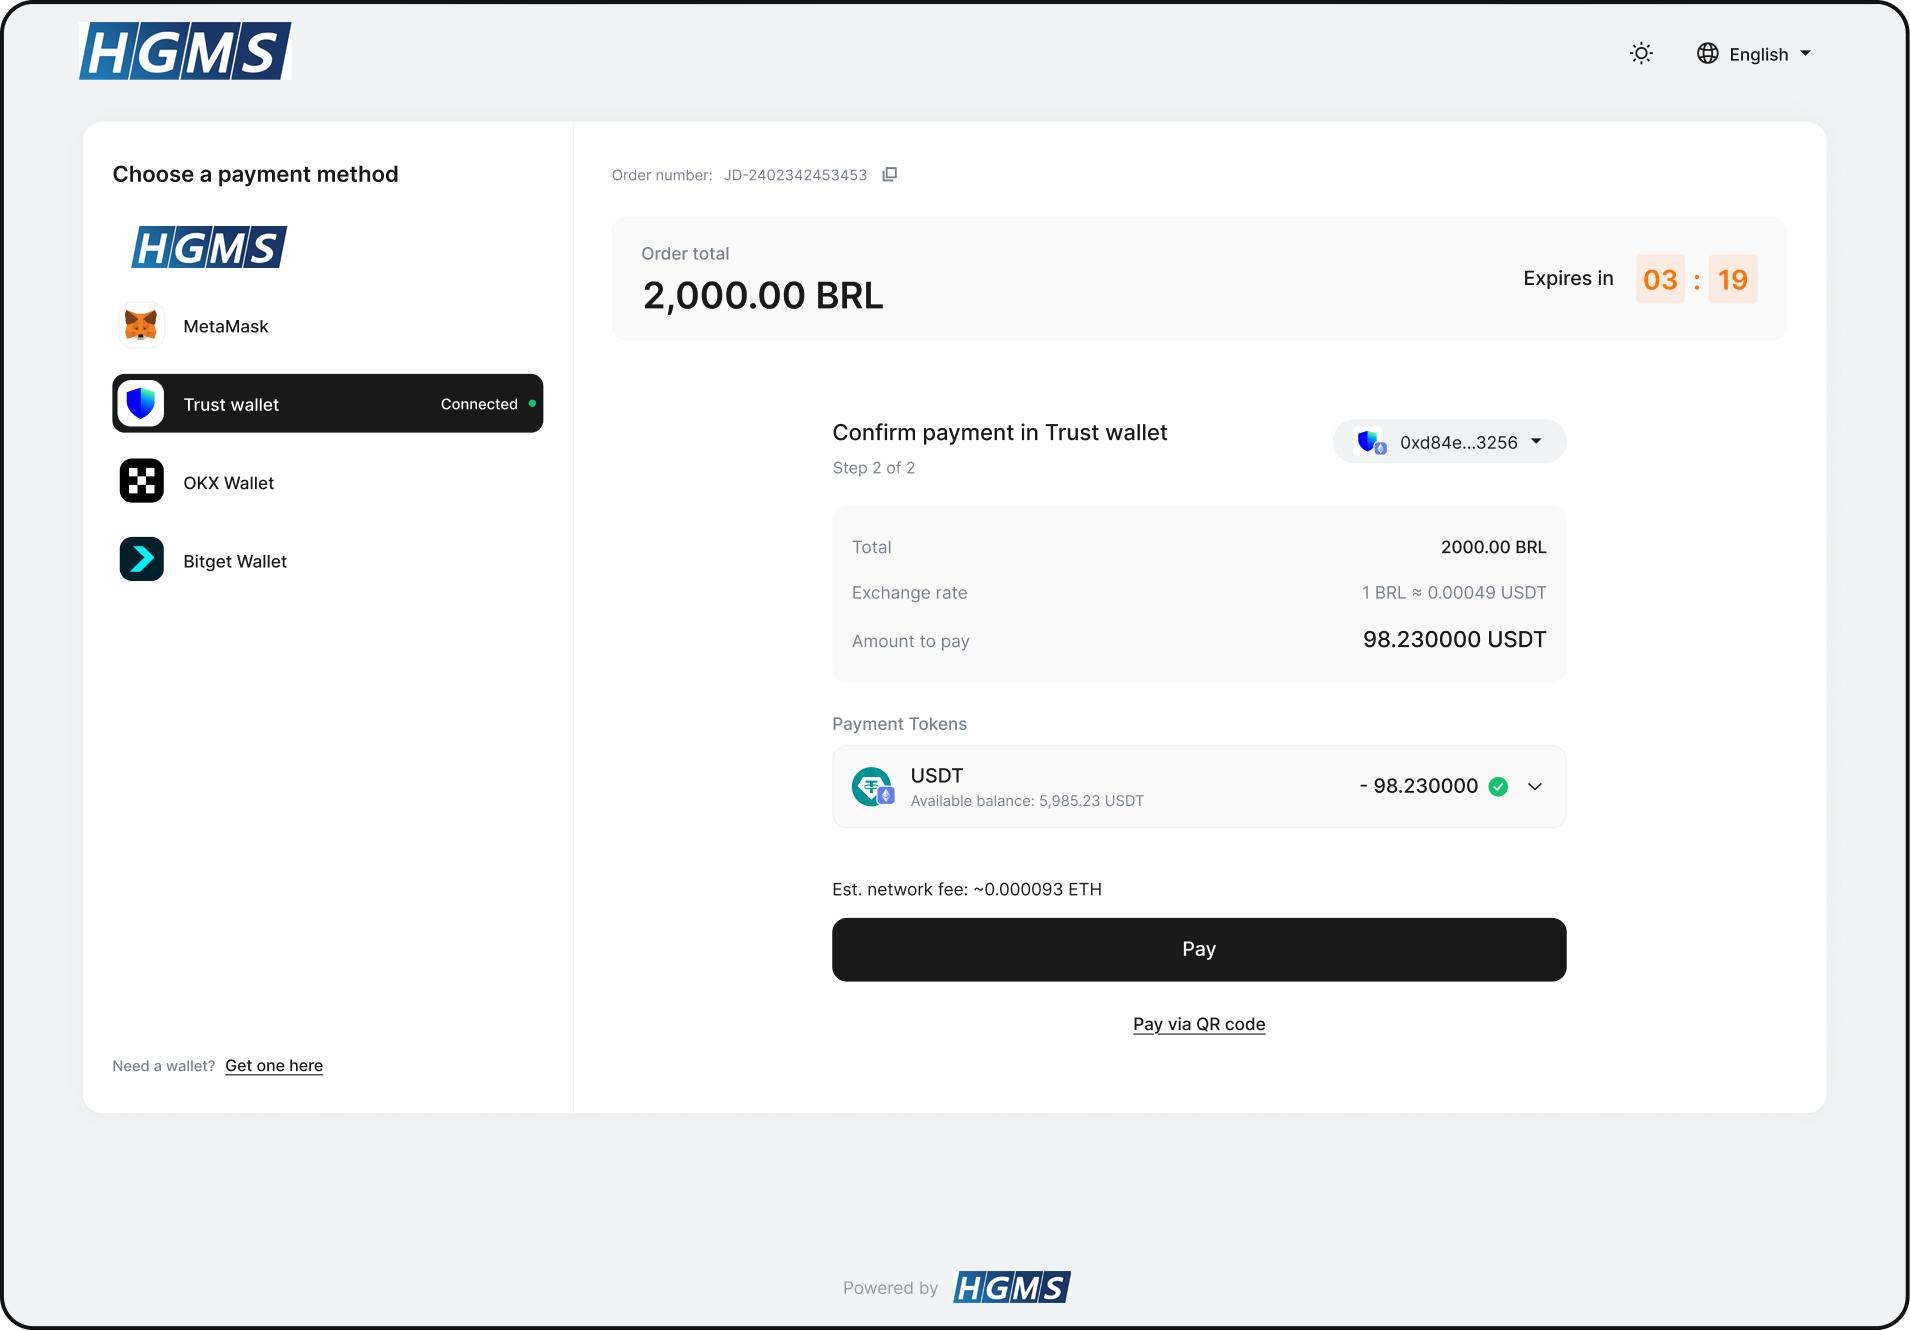Open the wallet address 0xd84e...3256 dropdown

[x=1449, y=442]
